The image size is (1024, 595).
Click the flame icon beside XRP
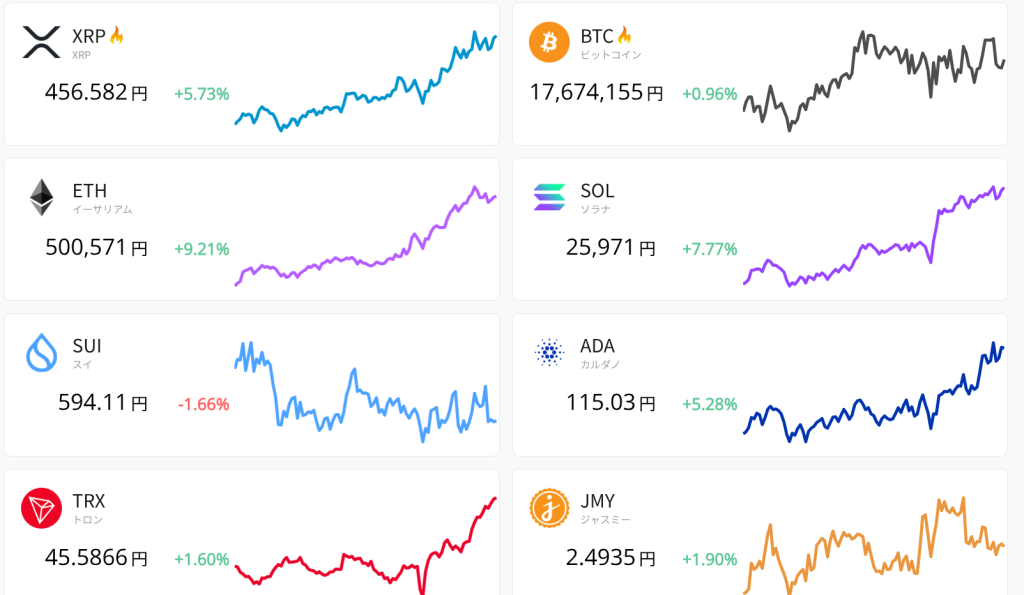pyautogui.click(x=117, y=36)
